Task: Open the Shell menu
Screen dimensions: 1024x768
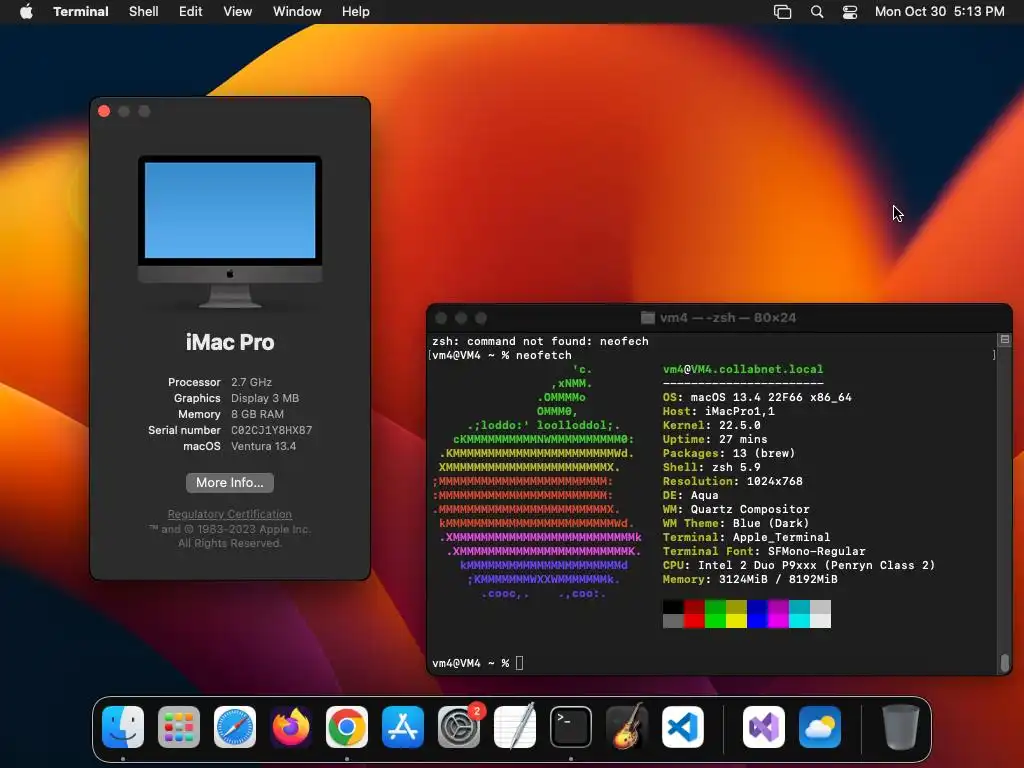Action: [144, 12]
